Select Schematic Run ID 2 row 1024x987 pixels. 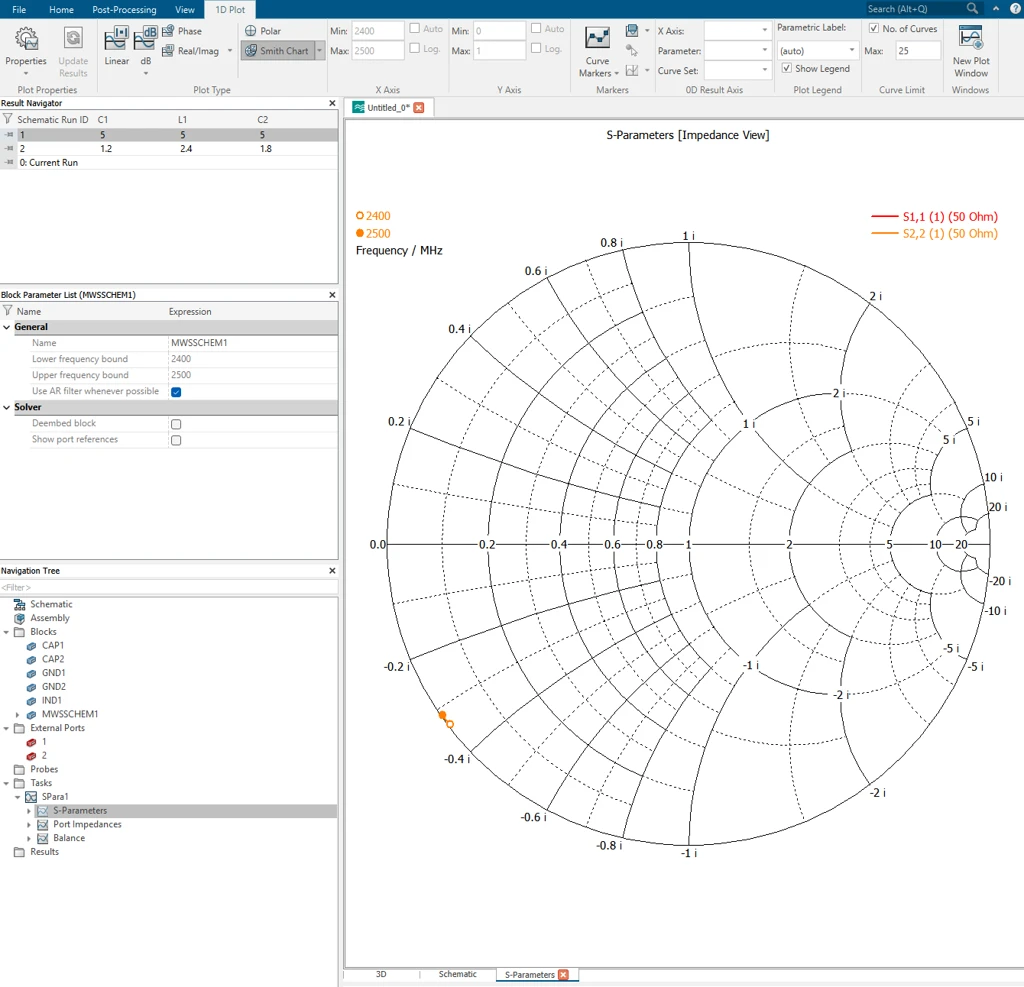[169, 148]
